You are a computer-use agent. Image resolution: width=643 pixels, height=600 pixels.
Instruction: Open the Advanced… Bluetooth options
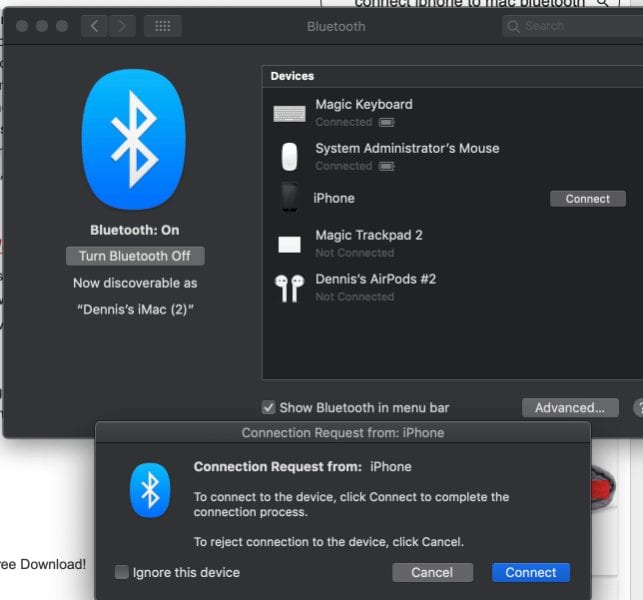pyautogui.click(x=569, y=407)
